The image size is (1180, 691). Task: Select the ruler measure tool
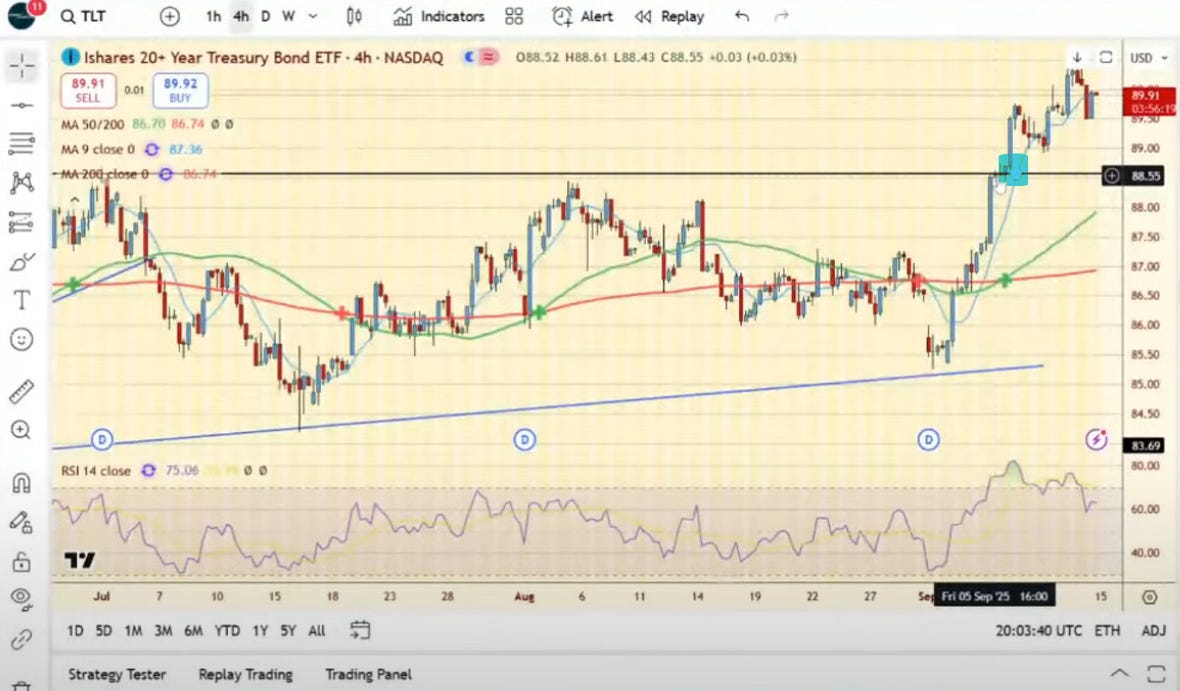pyautogui.click(x=22, y=391)
